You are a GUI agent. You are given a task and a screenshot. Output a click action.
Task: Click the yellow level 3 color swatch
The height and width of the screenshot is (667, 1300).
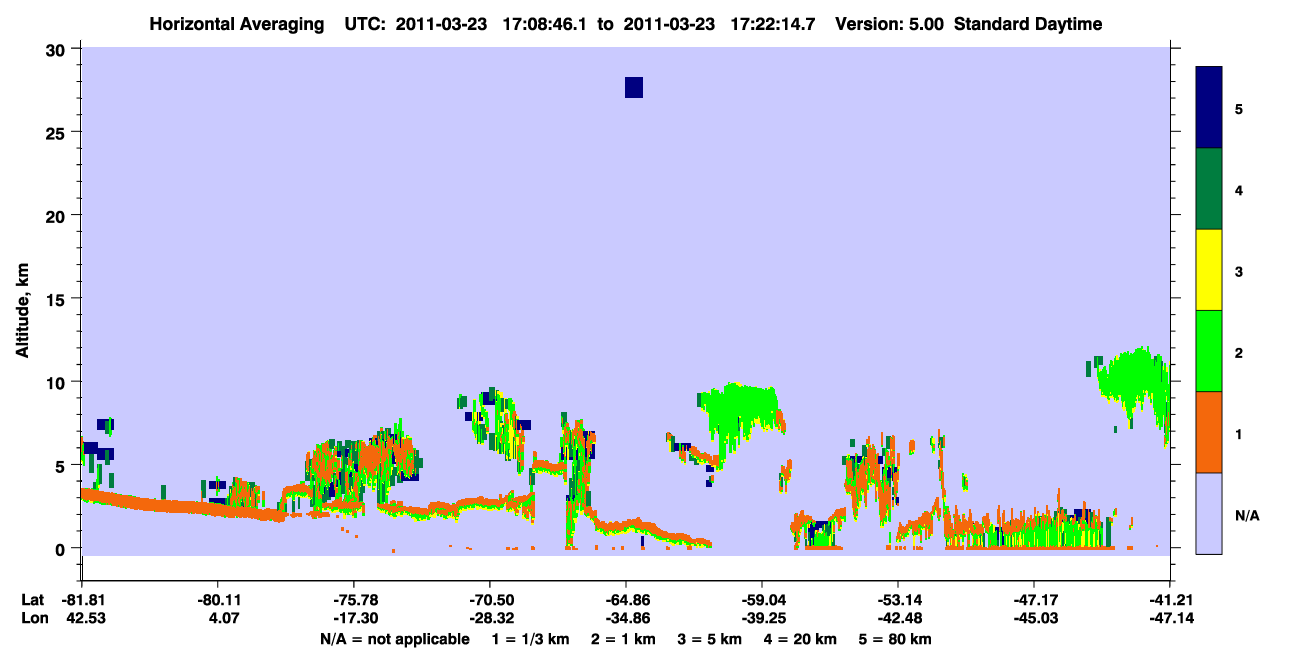click(x=1209, y=270)
